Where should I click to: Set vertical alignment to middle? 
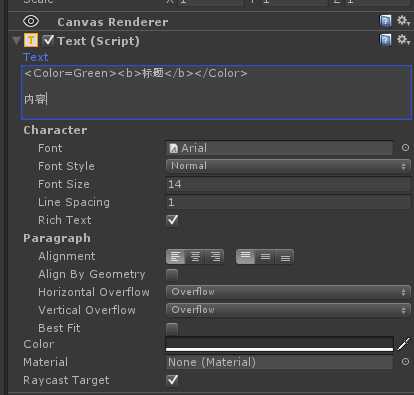point(265,257)
